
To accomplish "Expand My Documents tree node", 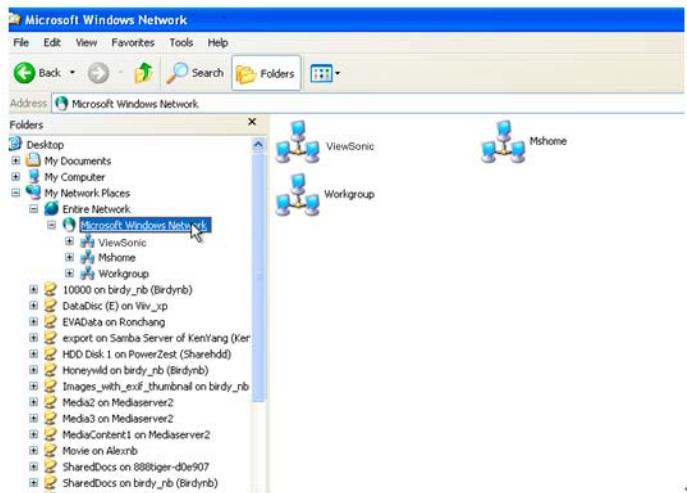I will click(x=16, y=161).
